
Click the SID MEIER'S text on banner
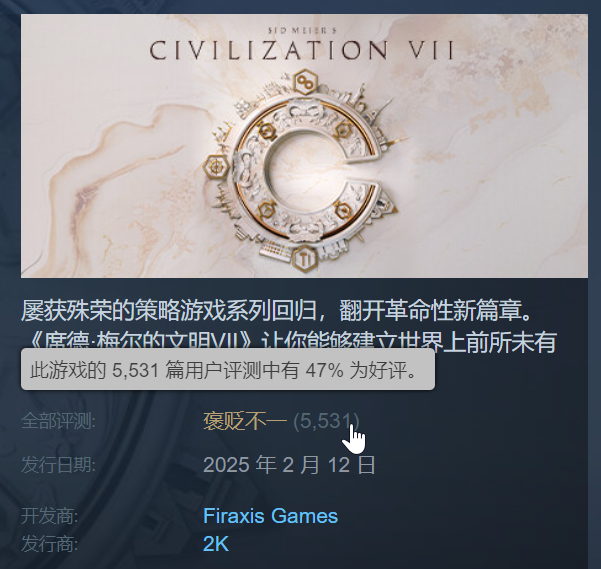pyautogui.click(x=302, y=30)
